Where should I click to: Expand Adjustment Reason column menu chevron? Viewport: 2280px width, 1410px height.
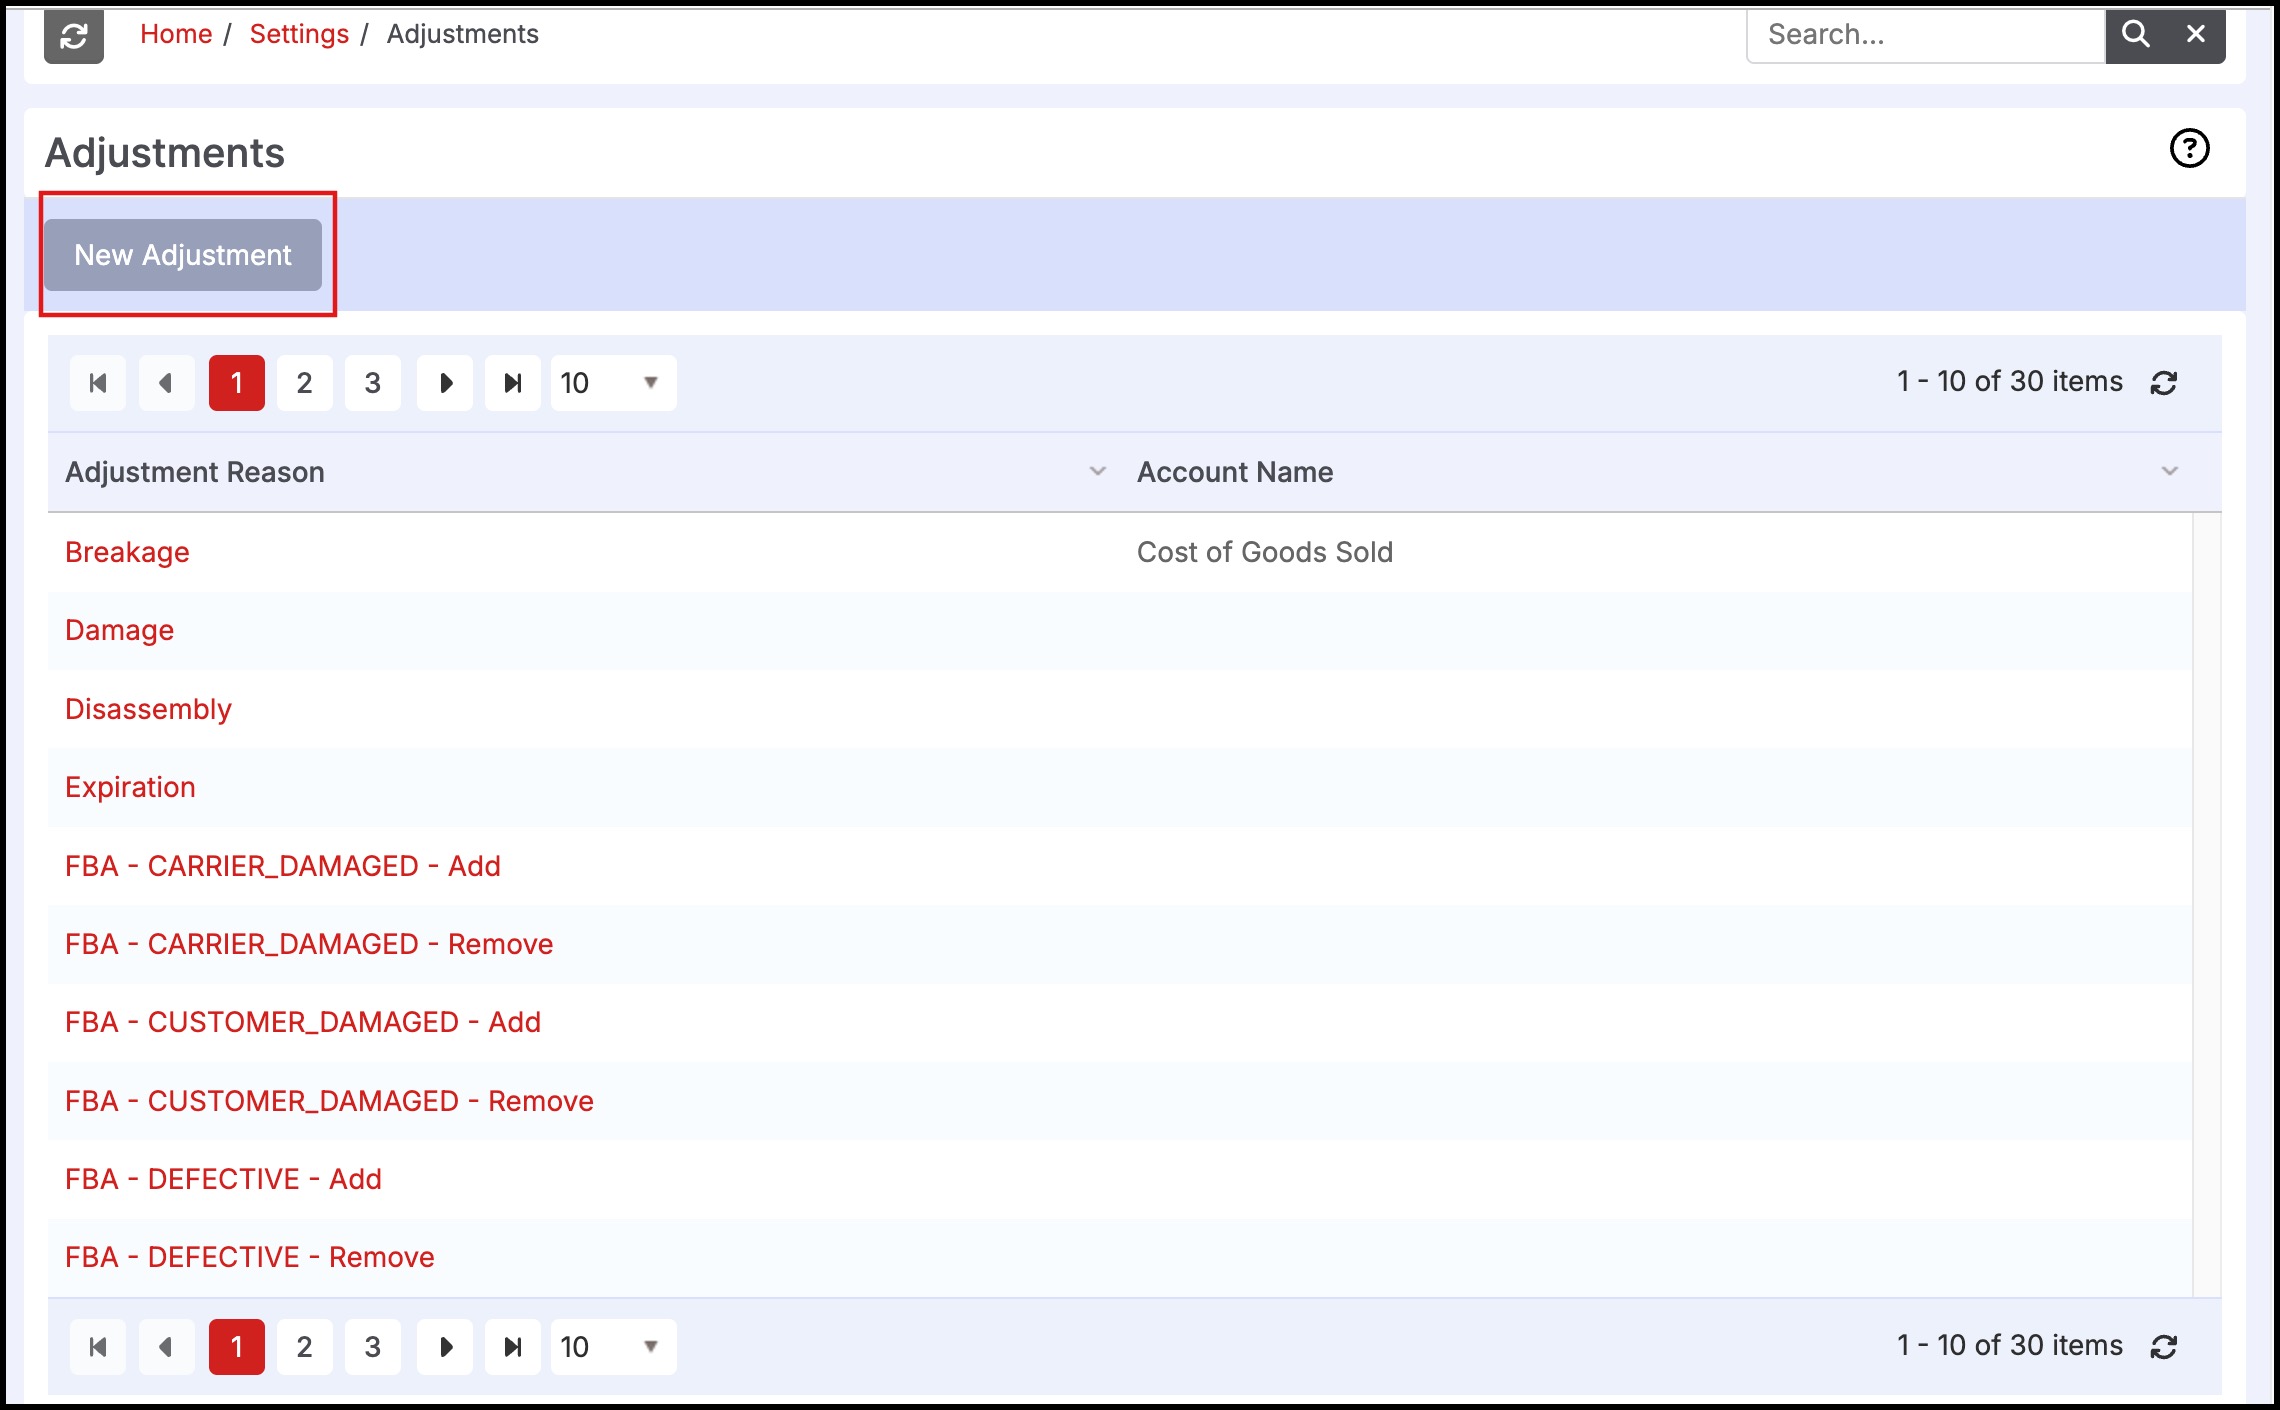pyautogui.click(x=1097, y=471)
